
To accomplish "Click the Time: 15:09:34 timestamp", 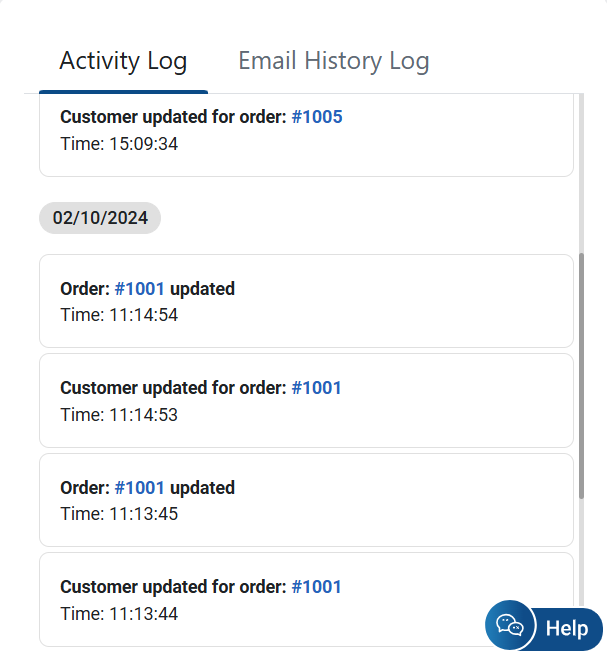I will point(119,144).
